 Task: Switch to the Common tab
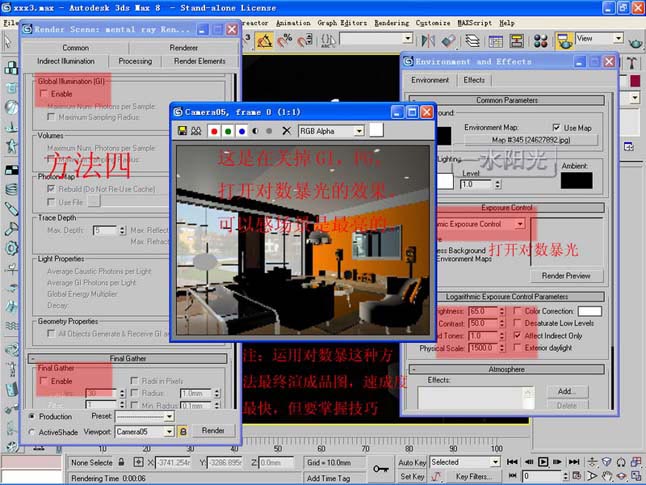75,48
